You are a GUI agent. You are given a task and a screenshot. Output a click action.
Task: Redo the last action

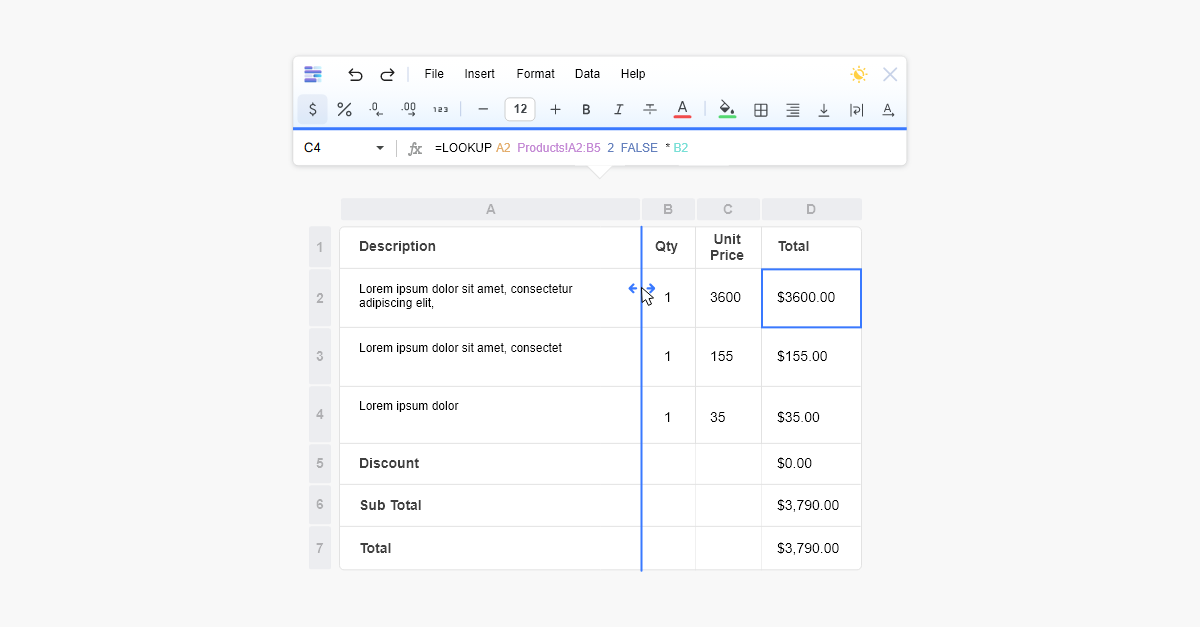pyautogui.click(x=387, y=74)
